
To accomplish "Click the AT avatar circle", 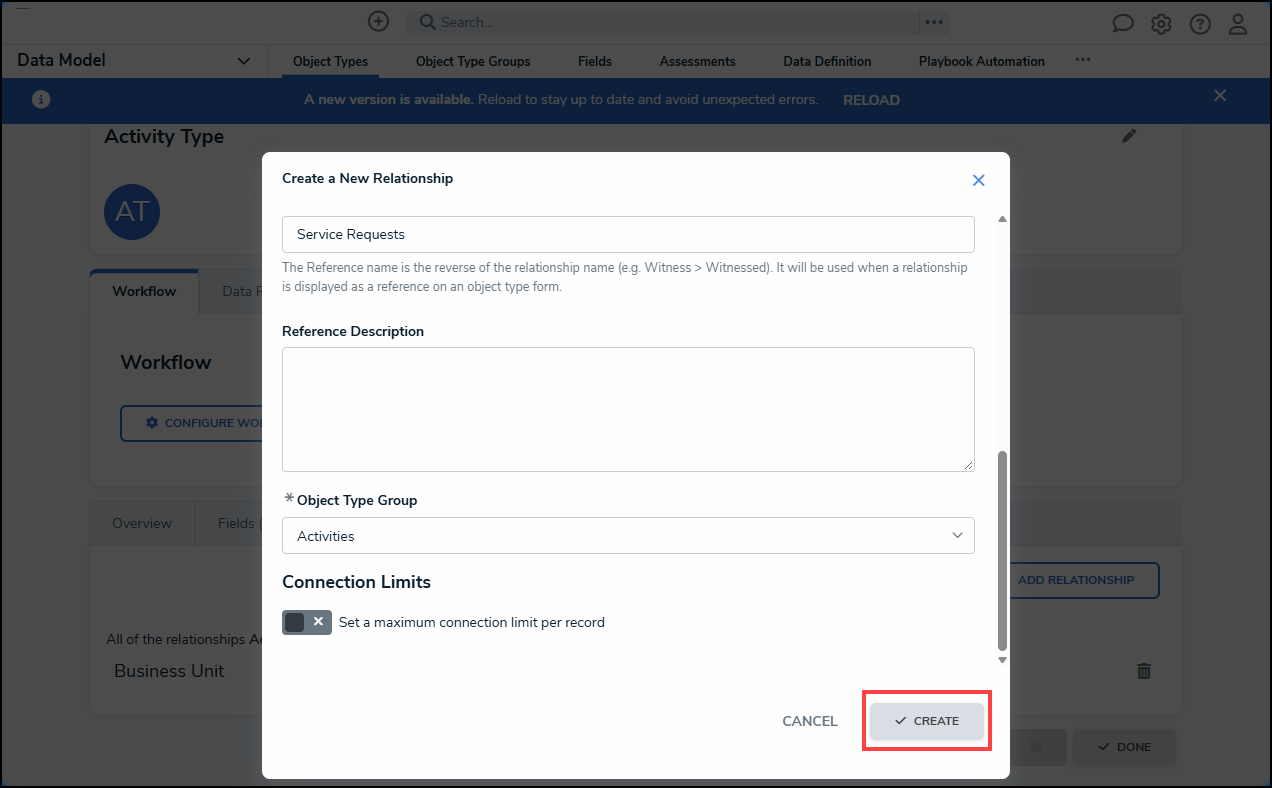I will [x=132, y=211].
